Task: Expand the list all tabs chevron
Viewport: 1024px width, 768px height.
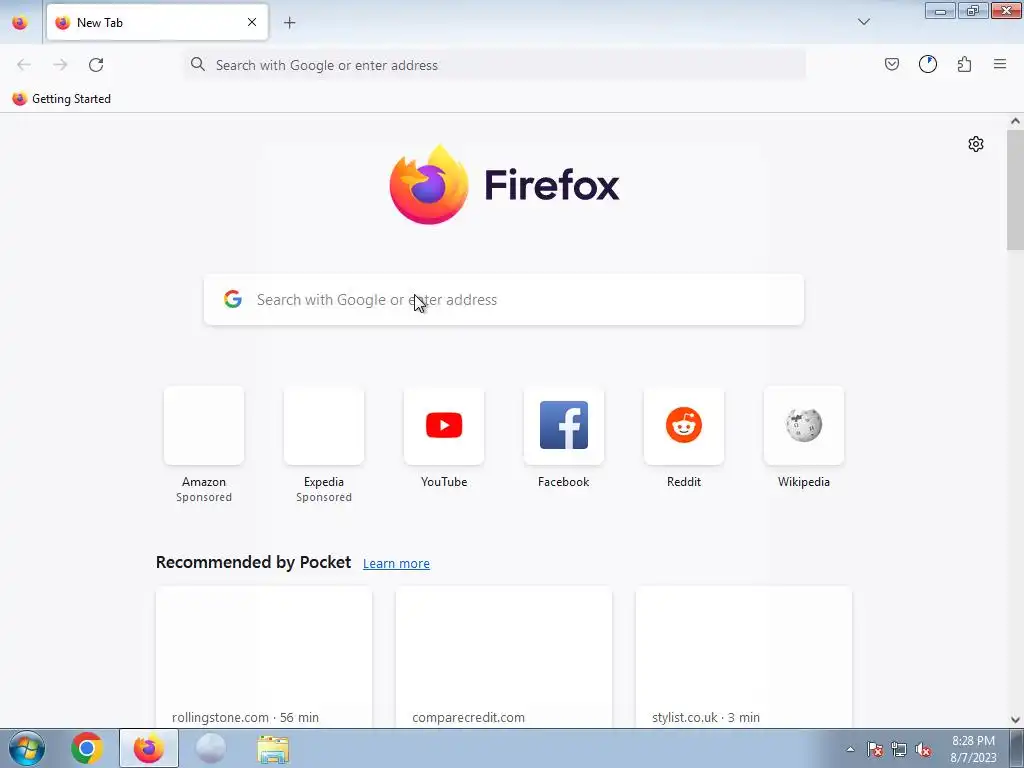Action: [x=863, y=22]
